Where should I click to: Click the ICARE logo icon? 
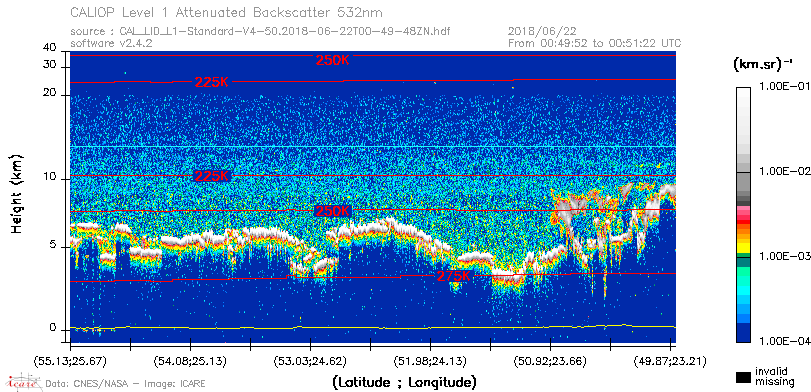[23, 382]
